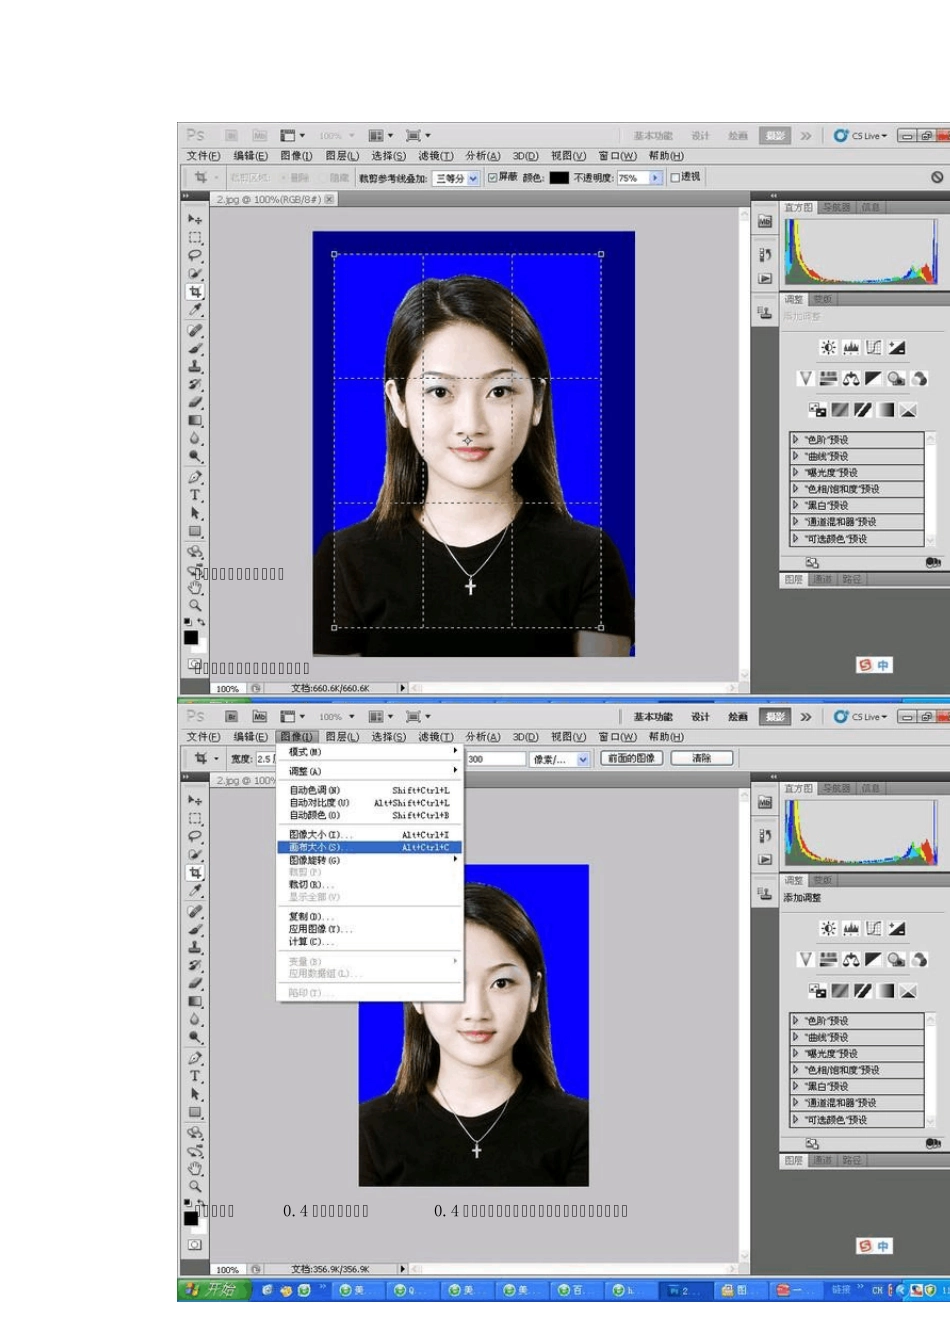Image resolution: width=950 pixels, height=1344 pixels.
Task: Select the Eyedropper tool beside the crop-grid canvas
Action: (195, 310)
